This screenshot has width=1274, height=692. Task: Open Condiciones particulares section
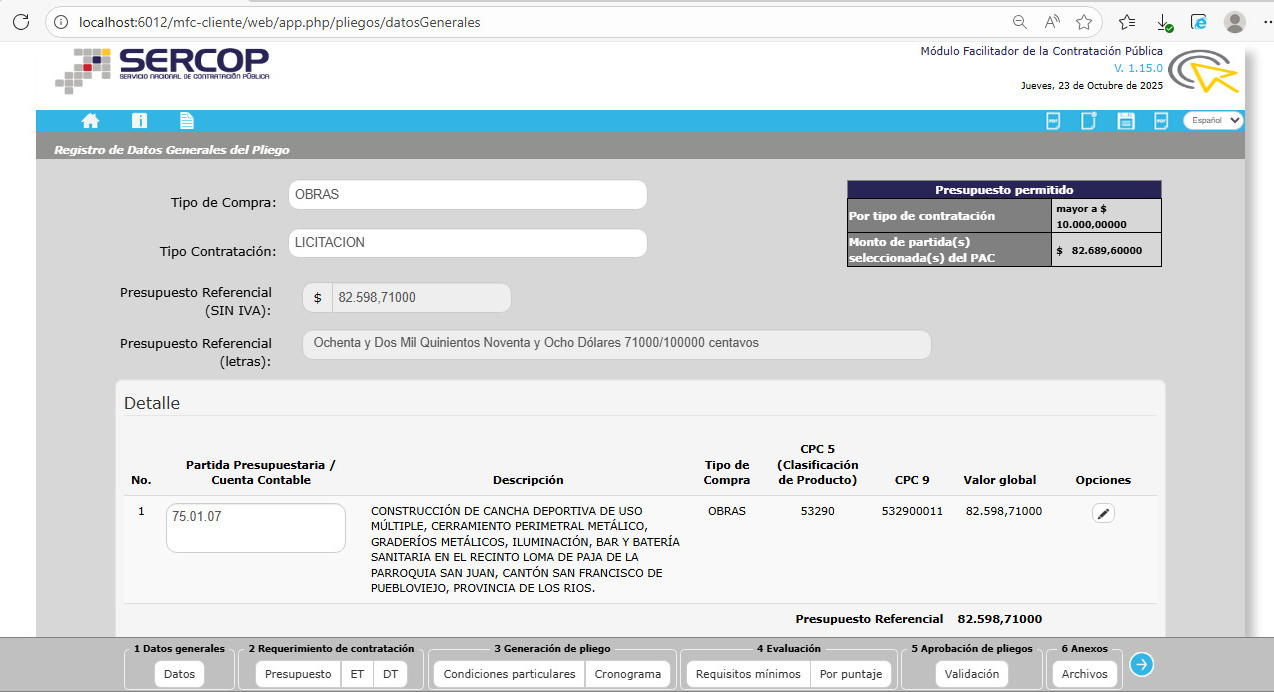pos(509,674)
